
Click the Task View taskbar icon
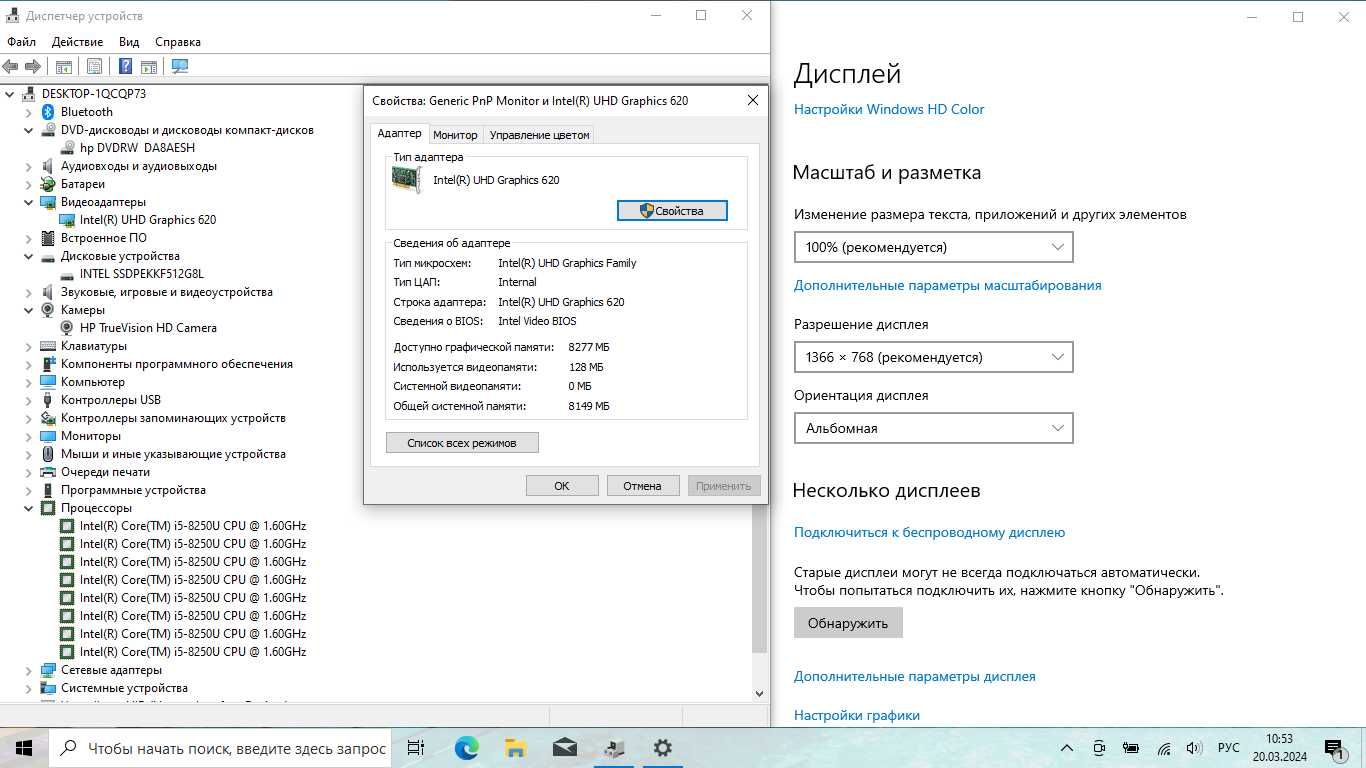416,747
